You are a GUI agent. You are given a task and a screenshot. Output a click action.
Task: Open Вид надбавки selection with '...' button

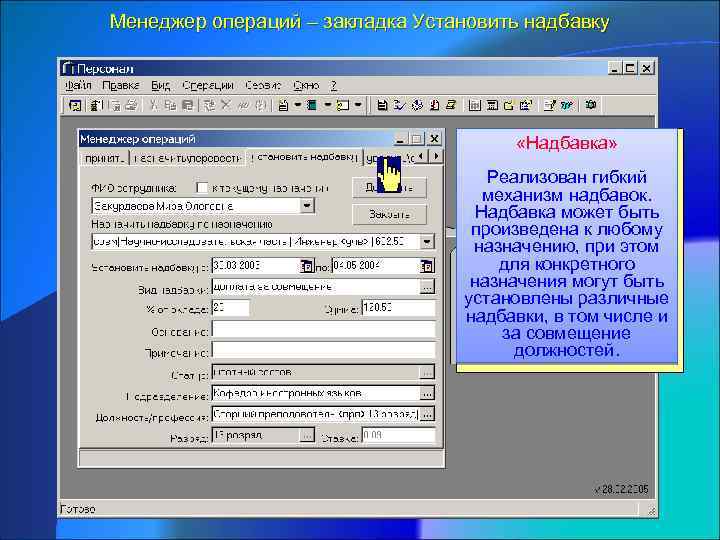427,287
